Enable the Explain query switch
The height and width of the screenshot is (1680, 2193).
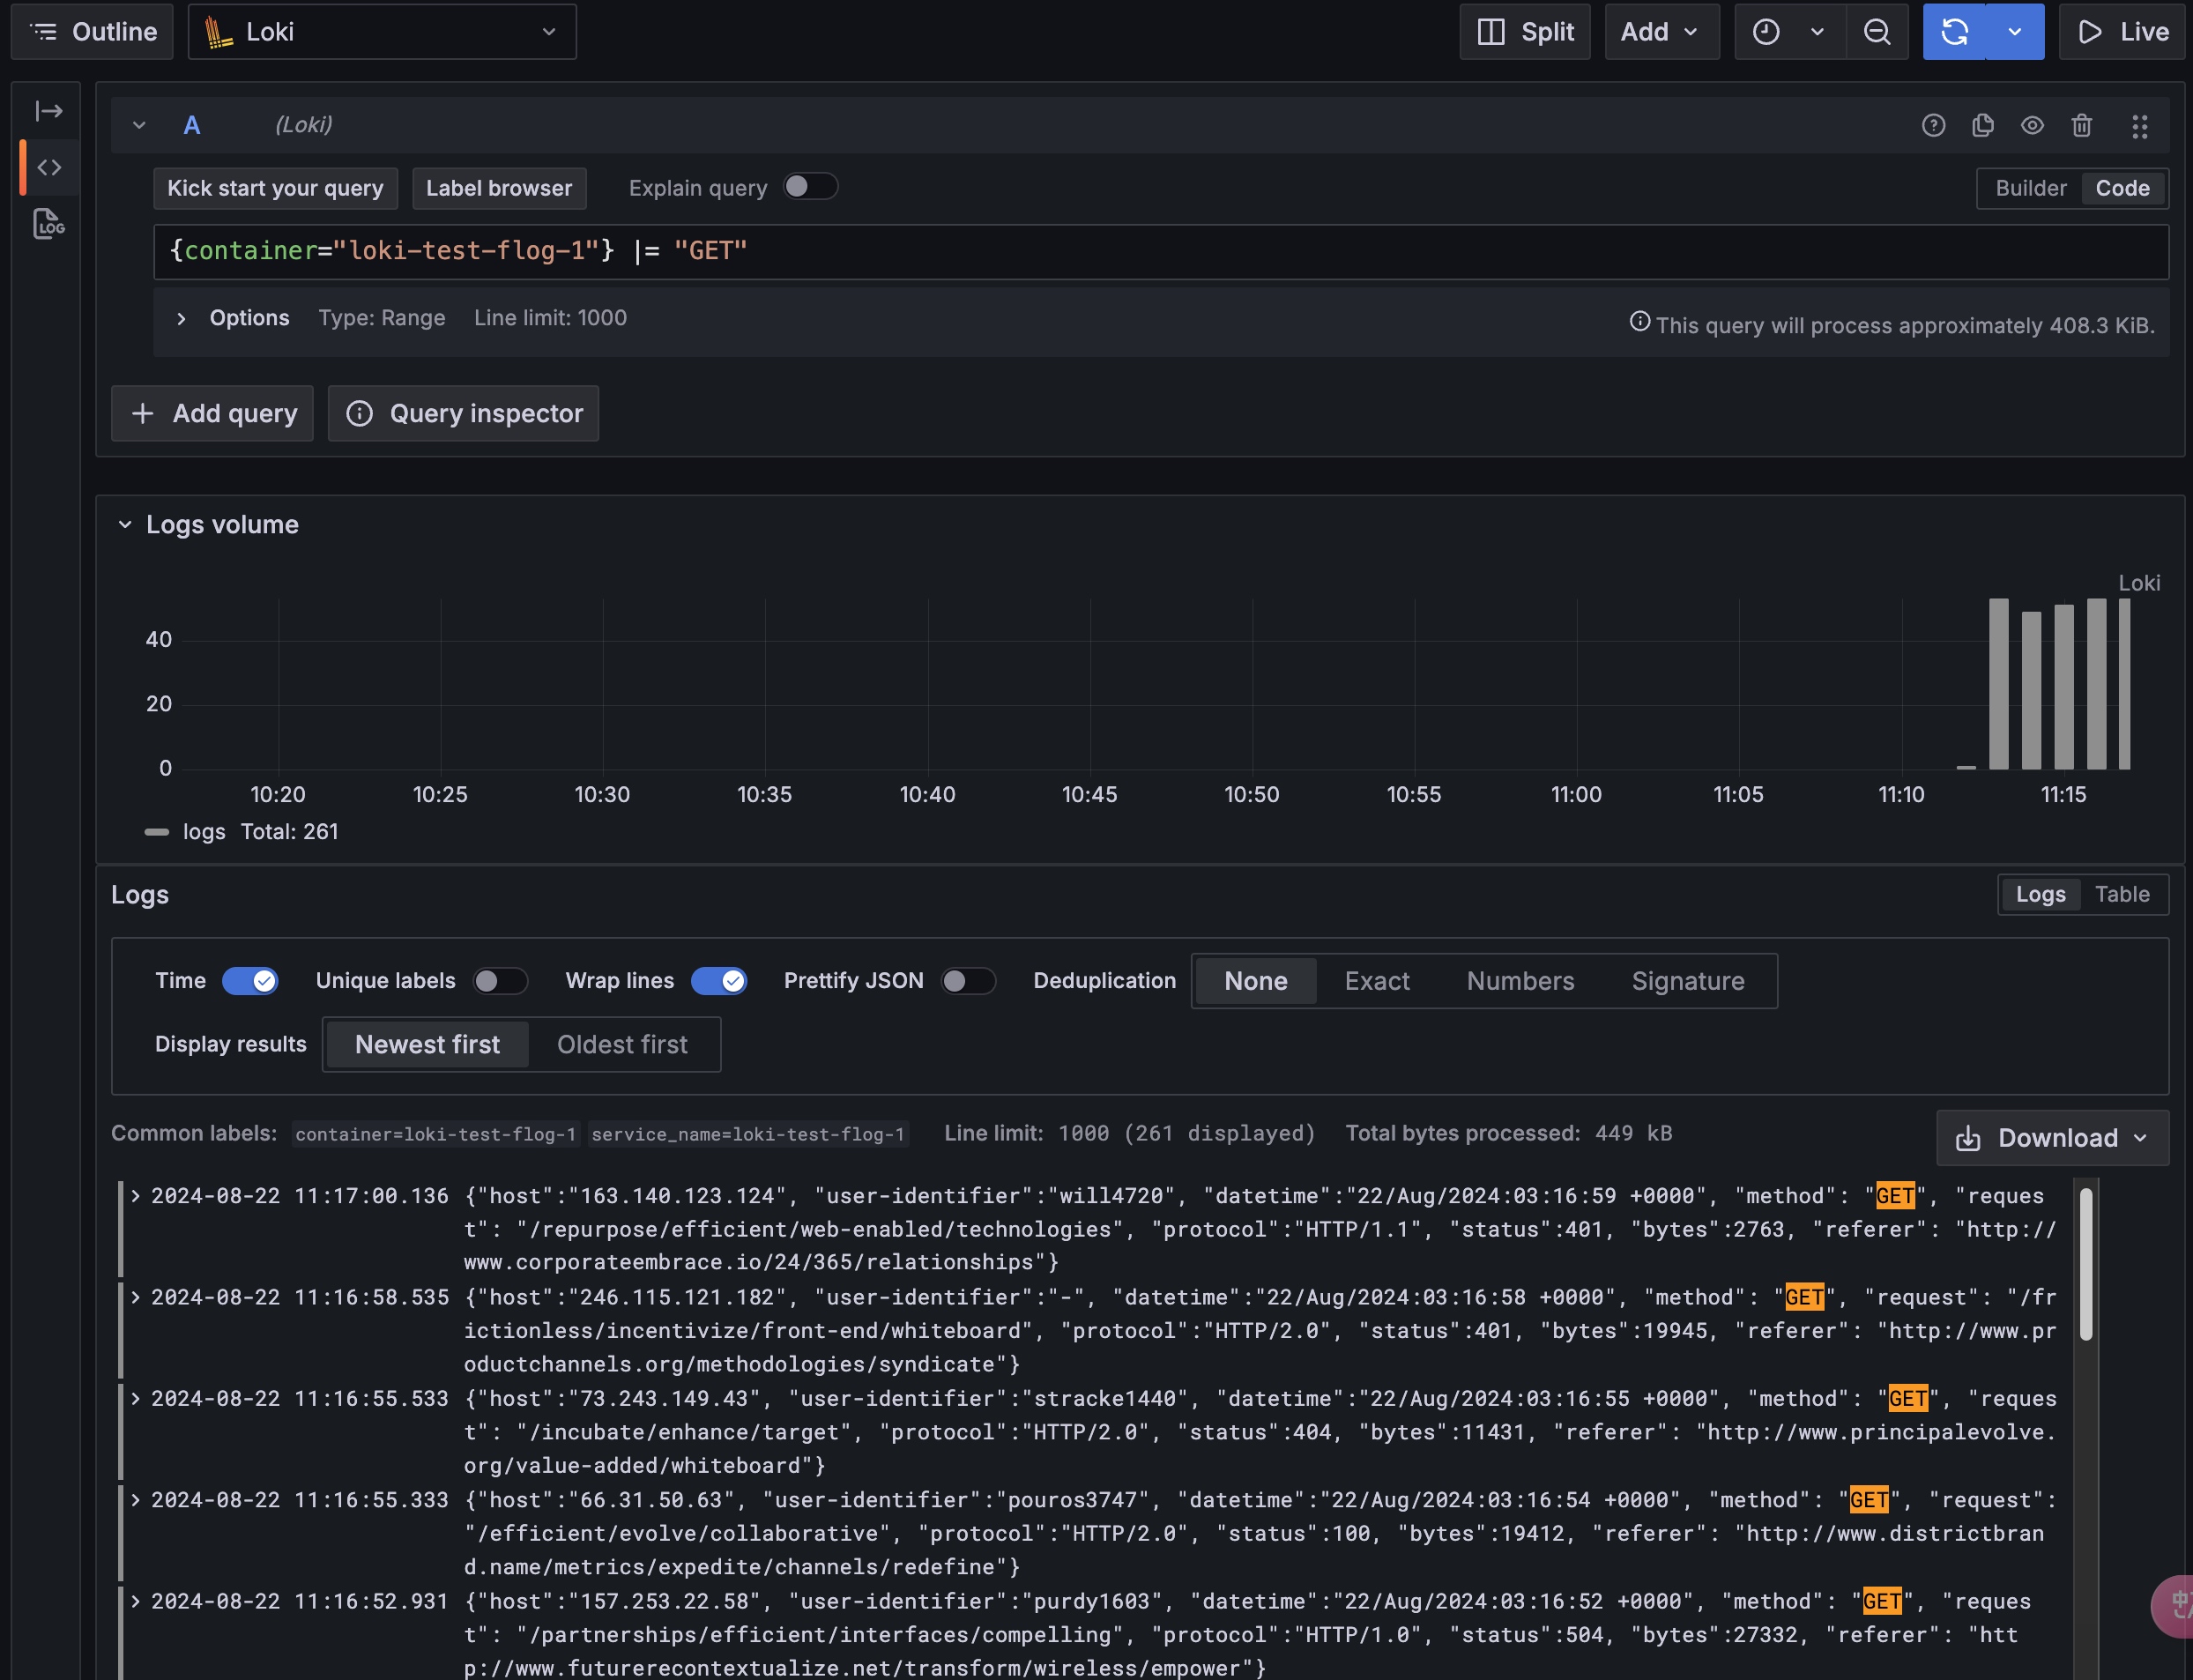(809, 187)
